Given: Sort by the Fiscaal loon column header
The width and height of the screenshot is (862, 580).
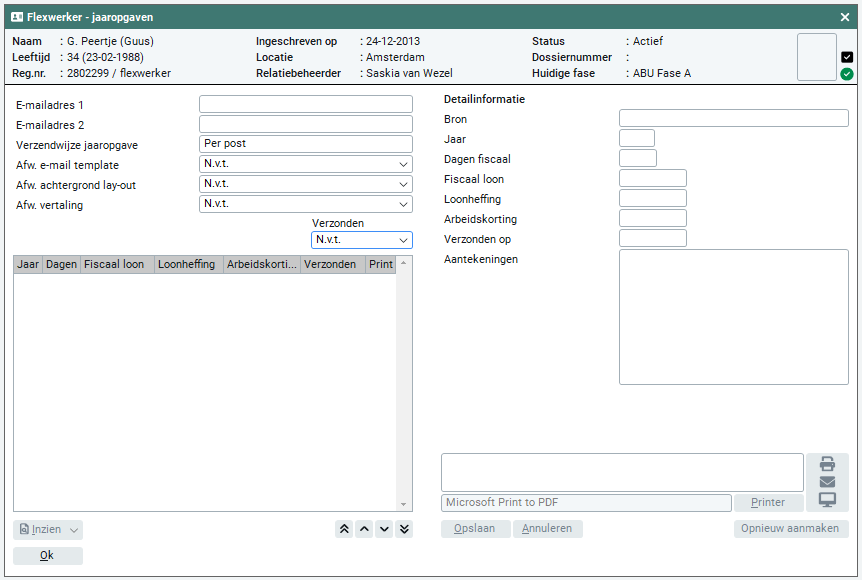Looking at the screenshot, I should (117, 265).
